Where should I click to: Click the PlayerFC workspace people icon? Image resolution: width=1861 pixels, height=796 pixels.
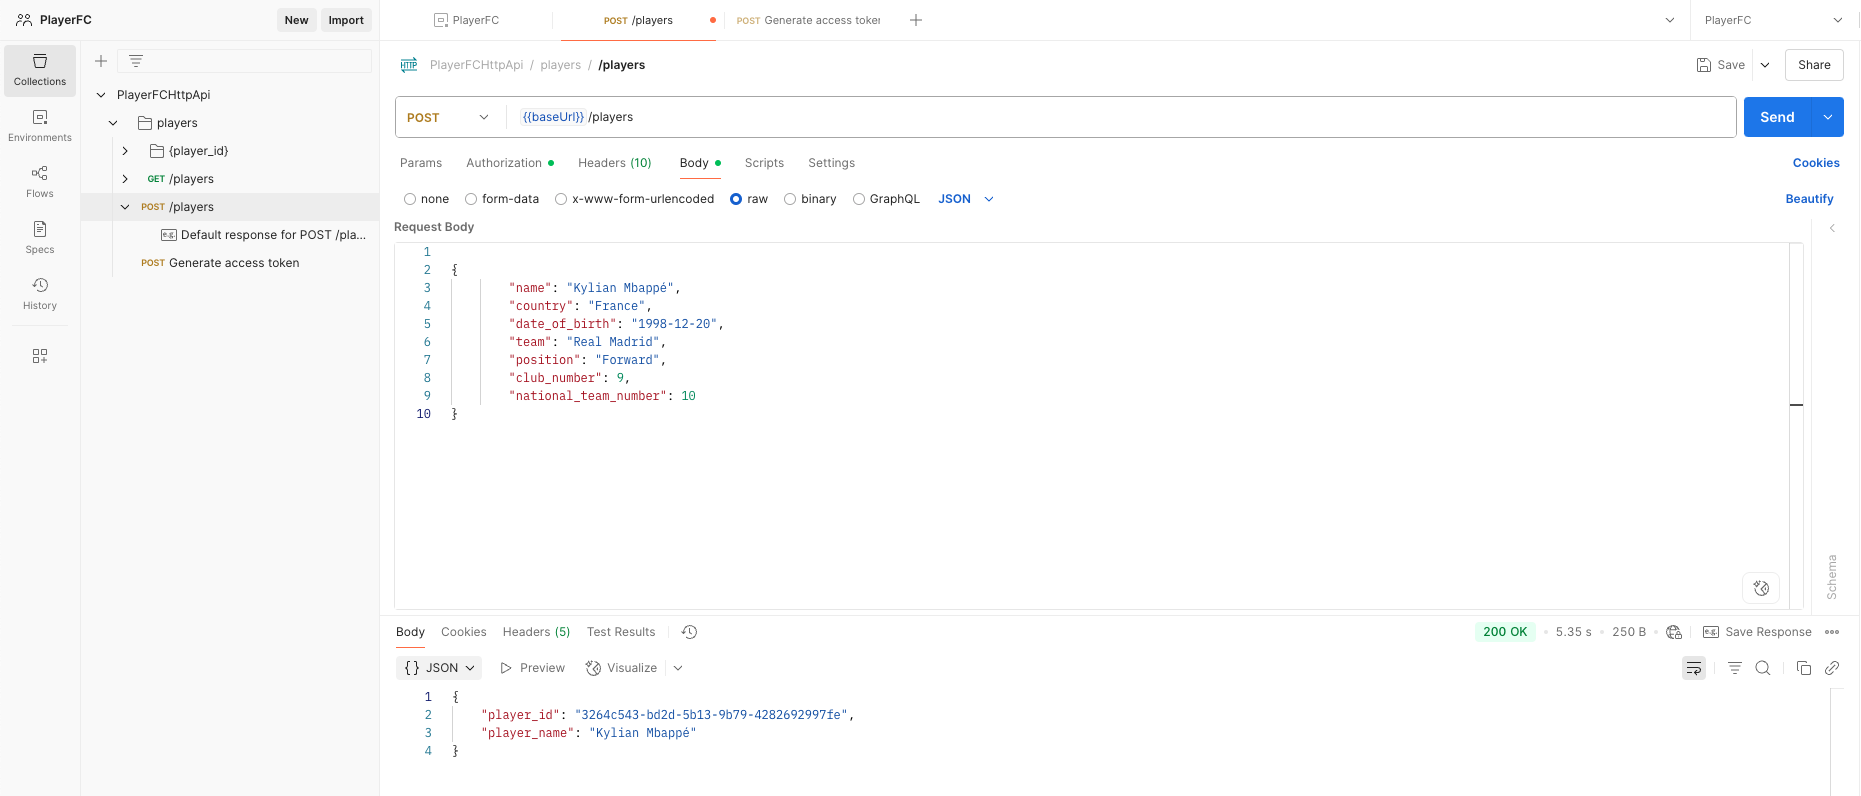tap(24, 20)
